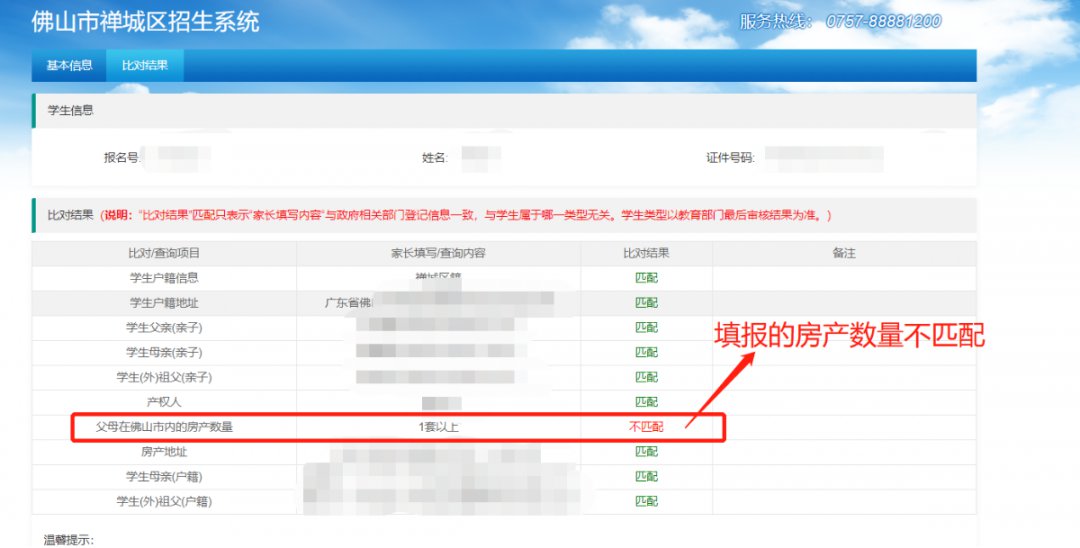Switch to the 基本信息 tab
1080x548 pixels.
click(69, 66)
